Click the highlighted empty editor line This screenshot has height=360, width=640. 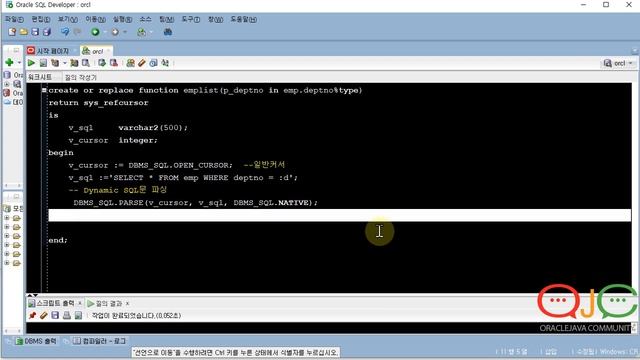[x=340, y=215]
